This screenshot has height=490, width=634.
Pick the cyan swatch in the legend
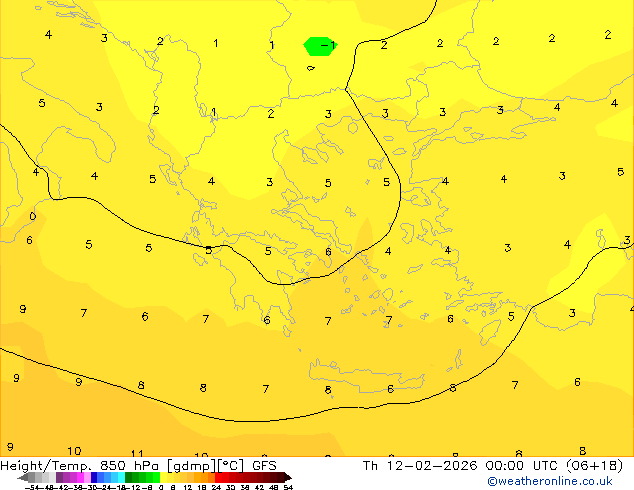click(121, 477)
